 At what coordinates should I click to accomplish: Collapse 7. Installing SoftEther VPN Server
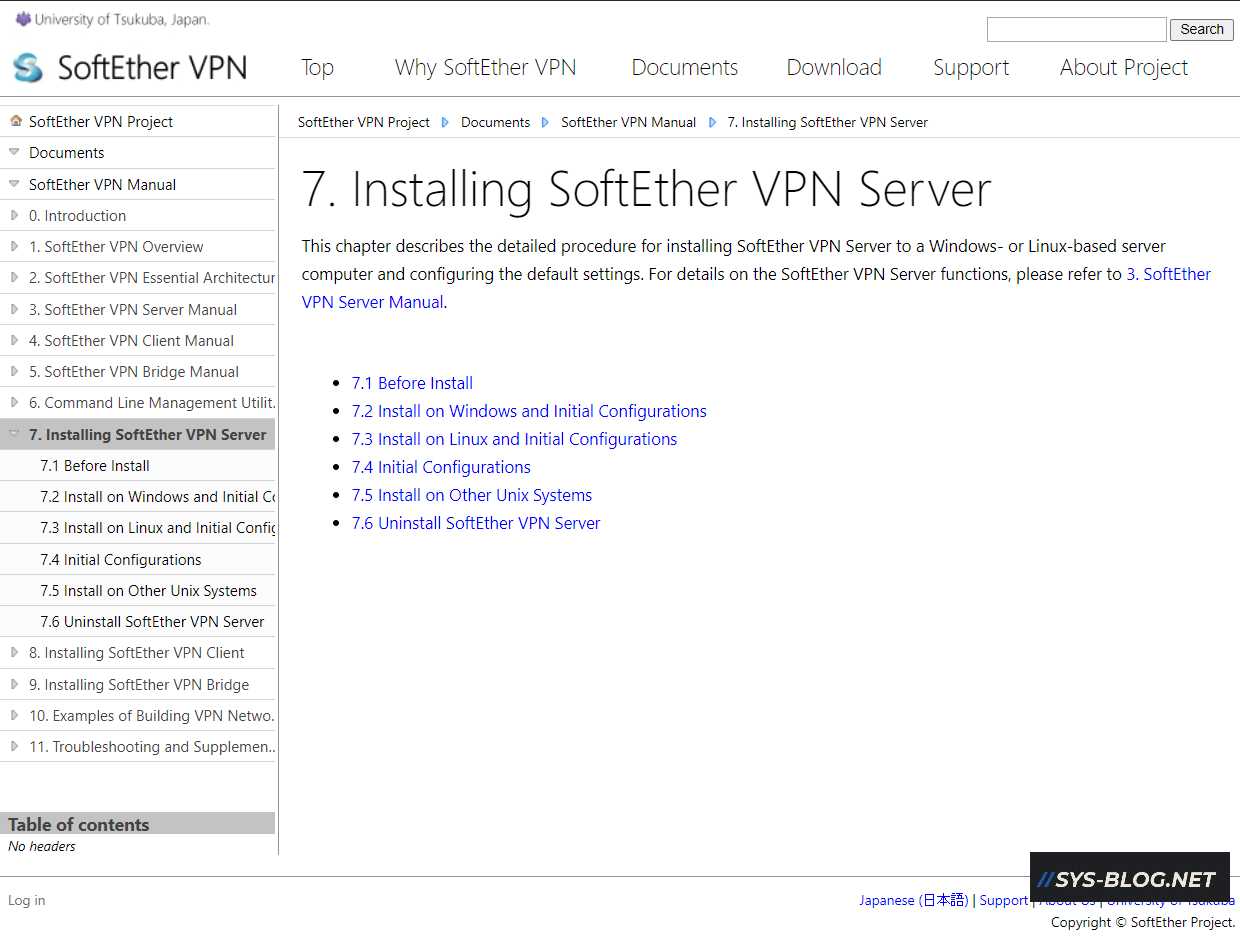pyautogui.click(x=14, y=434)
